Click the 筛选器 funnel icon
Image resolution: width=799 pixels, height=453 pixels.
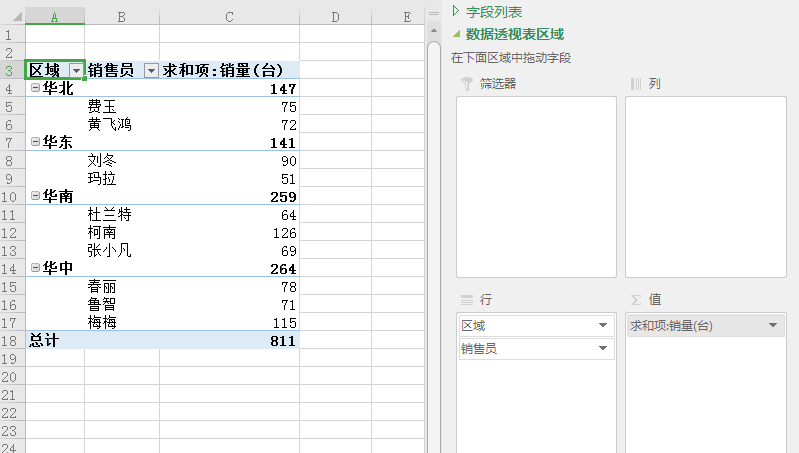(467, 84)
